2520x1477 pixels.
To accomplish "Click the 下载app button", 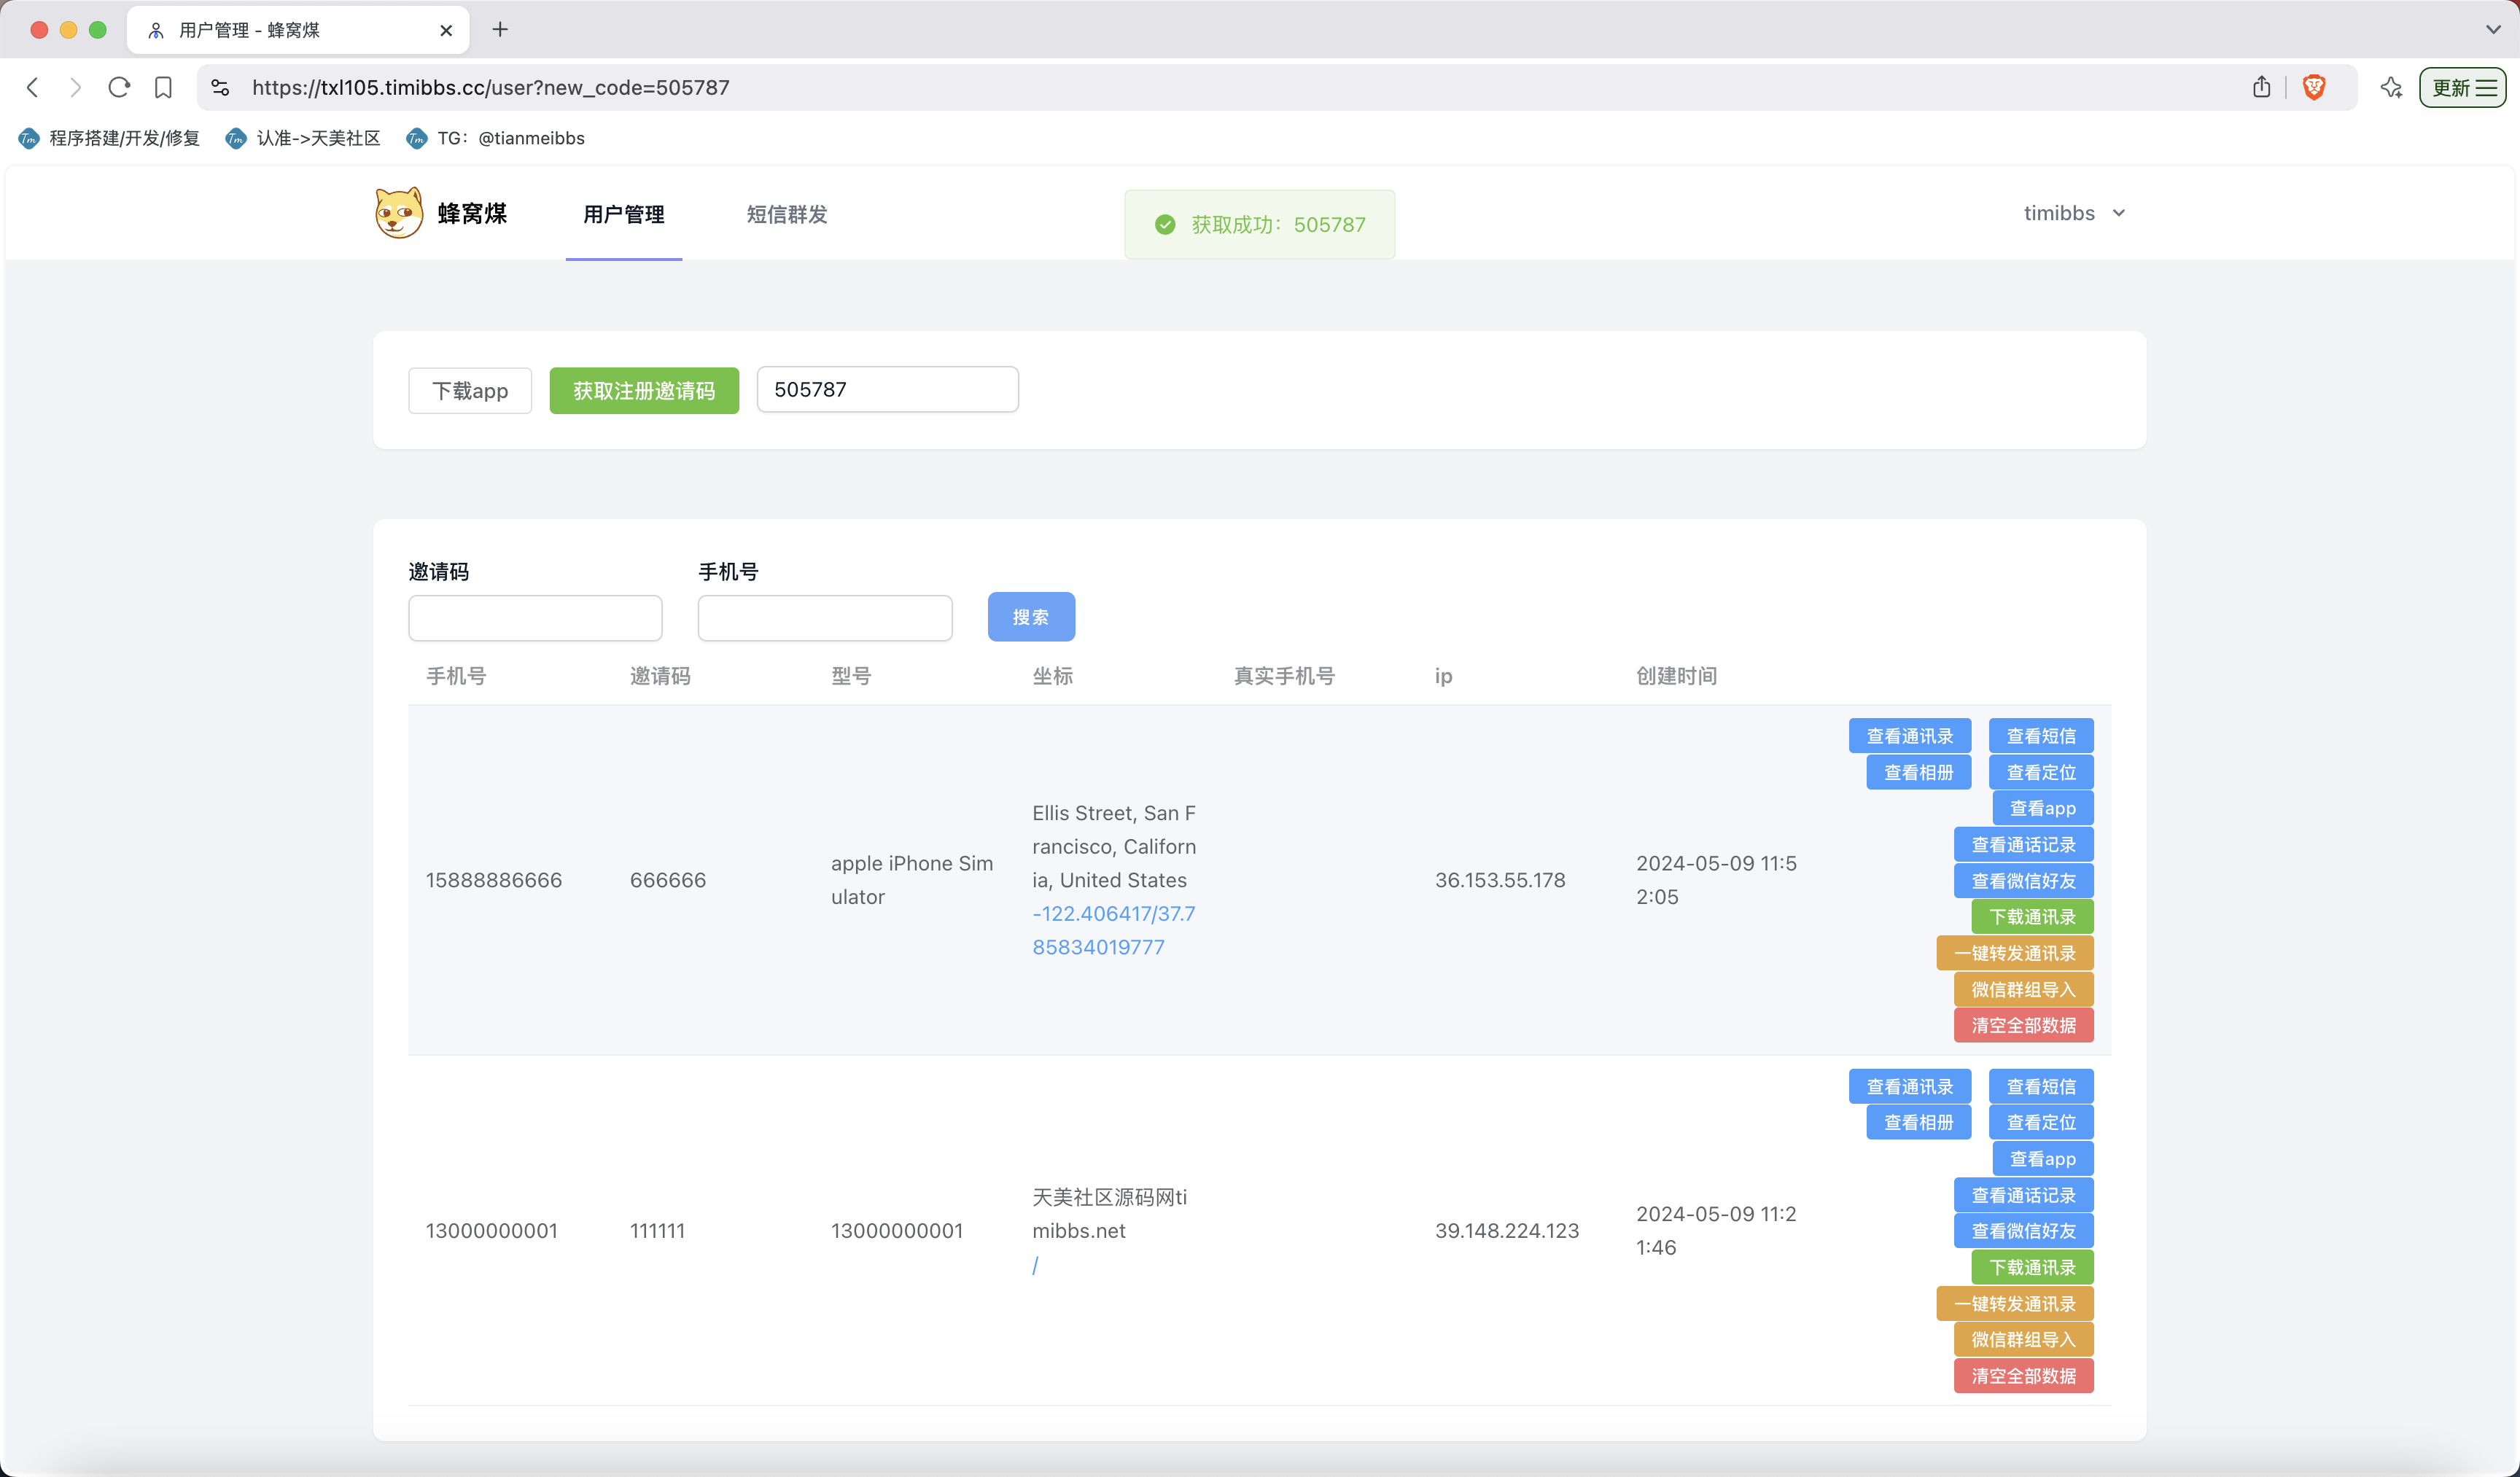I will (x=469, y=390).
